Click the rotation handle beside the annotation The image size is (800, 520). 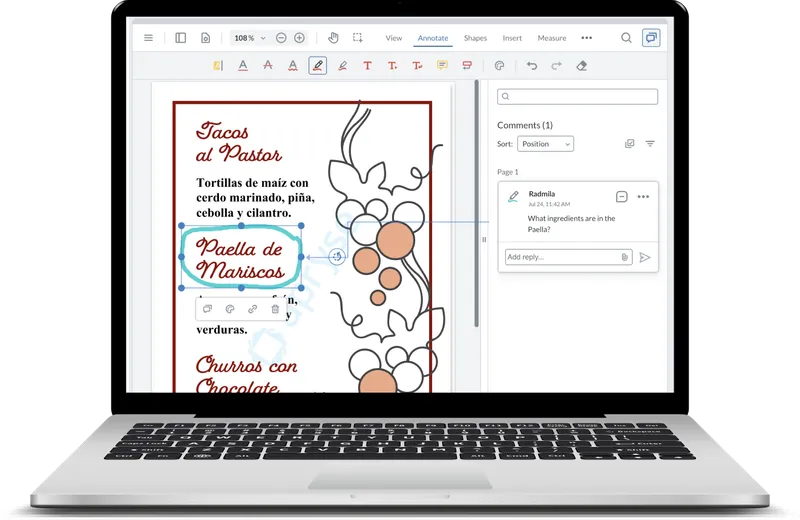[337, 257]
